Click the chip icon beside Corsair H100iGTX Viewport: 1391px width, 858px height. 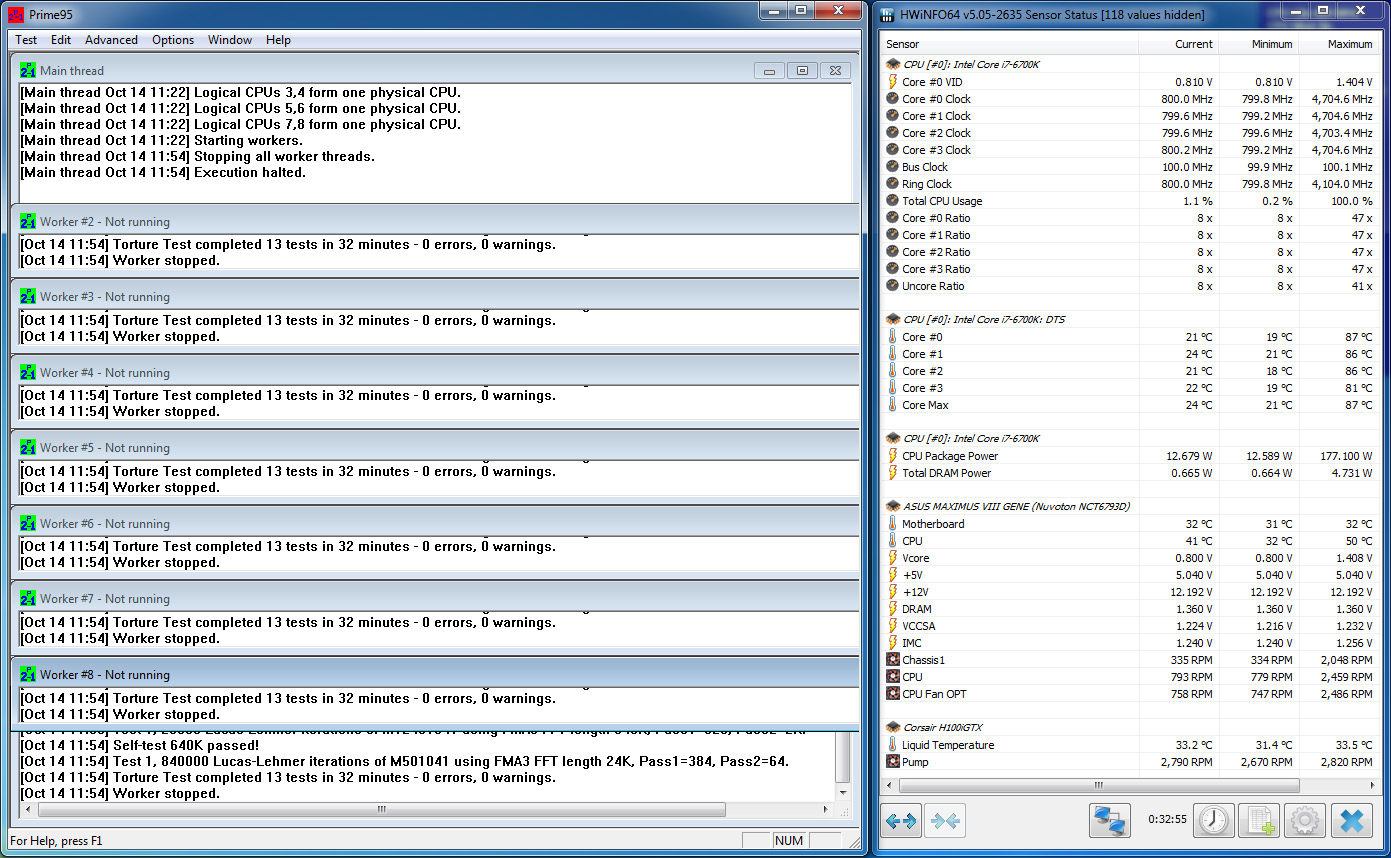(x=893, y=727)
